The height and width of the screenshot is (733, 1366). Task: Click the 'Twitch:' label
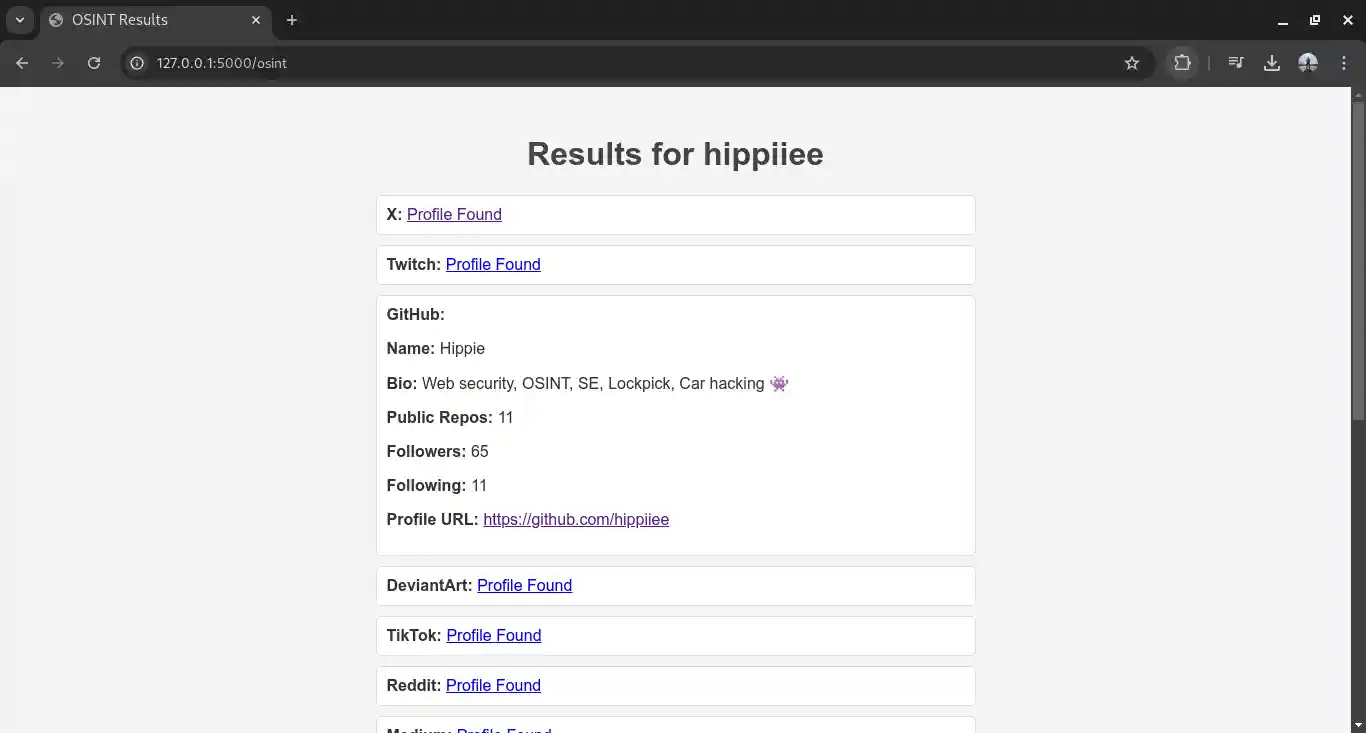click(x=413, y=264)
